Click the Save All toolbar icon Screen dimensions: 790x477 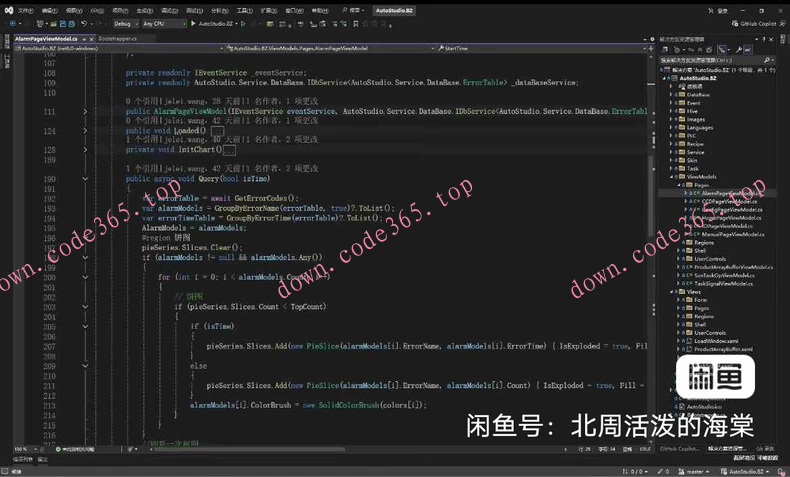point(72,24)
